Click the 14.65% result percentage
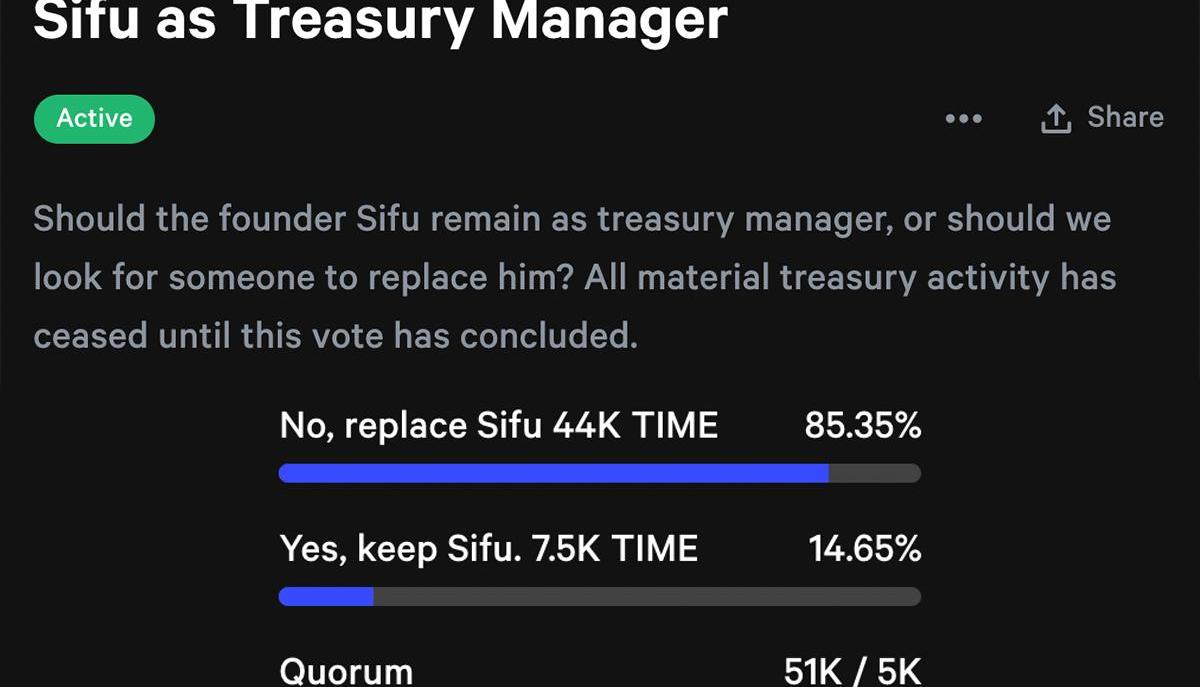Screen dimensions: 1200x687 (x=864, y=548)
